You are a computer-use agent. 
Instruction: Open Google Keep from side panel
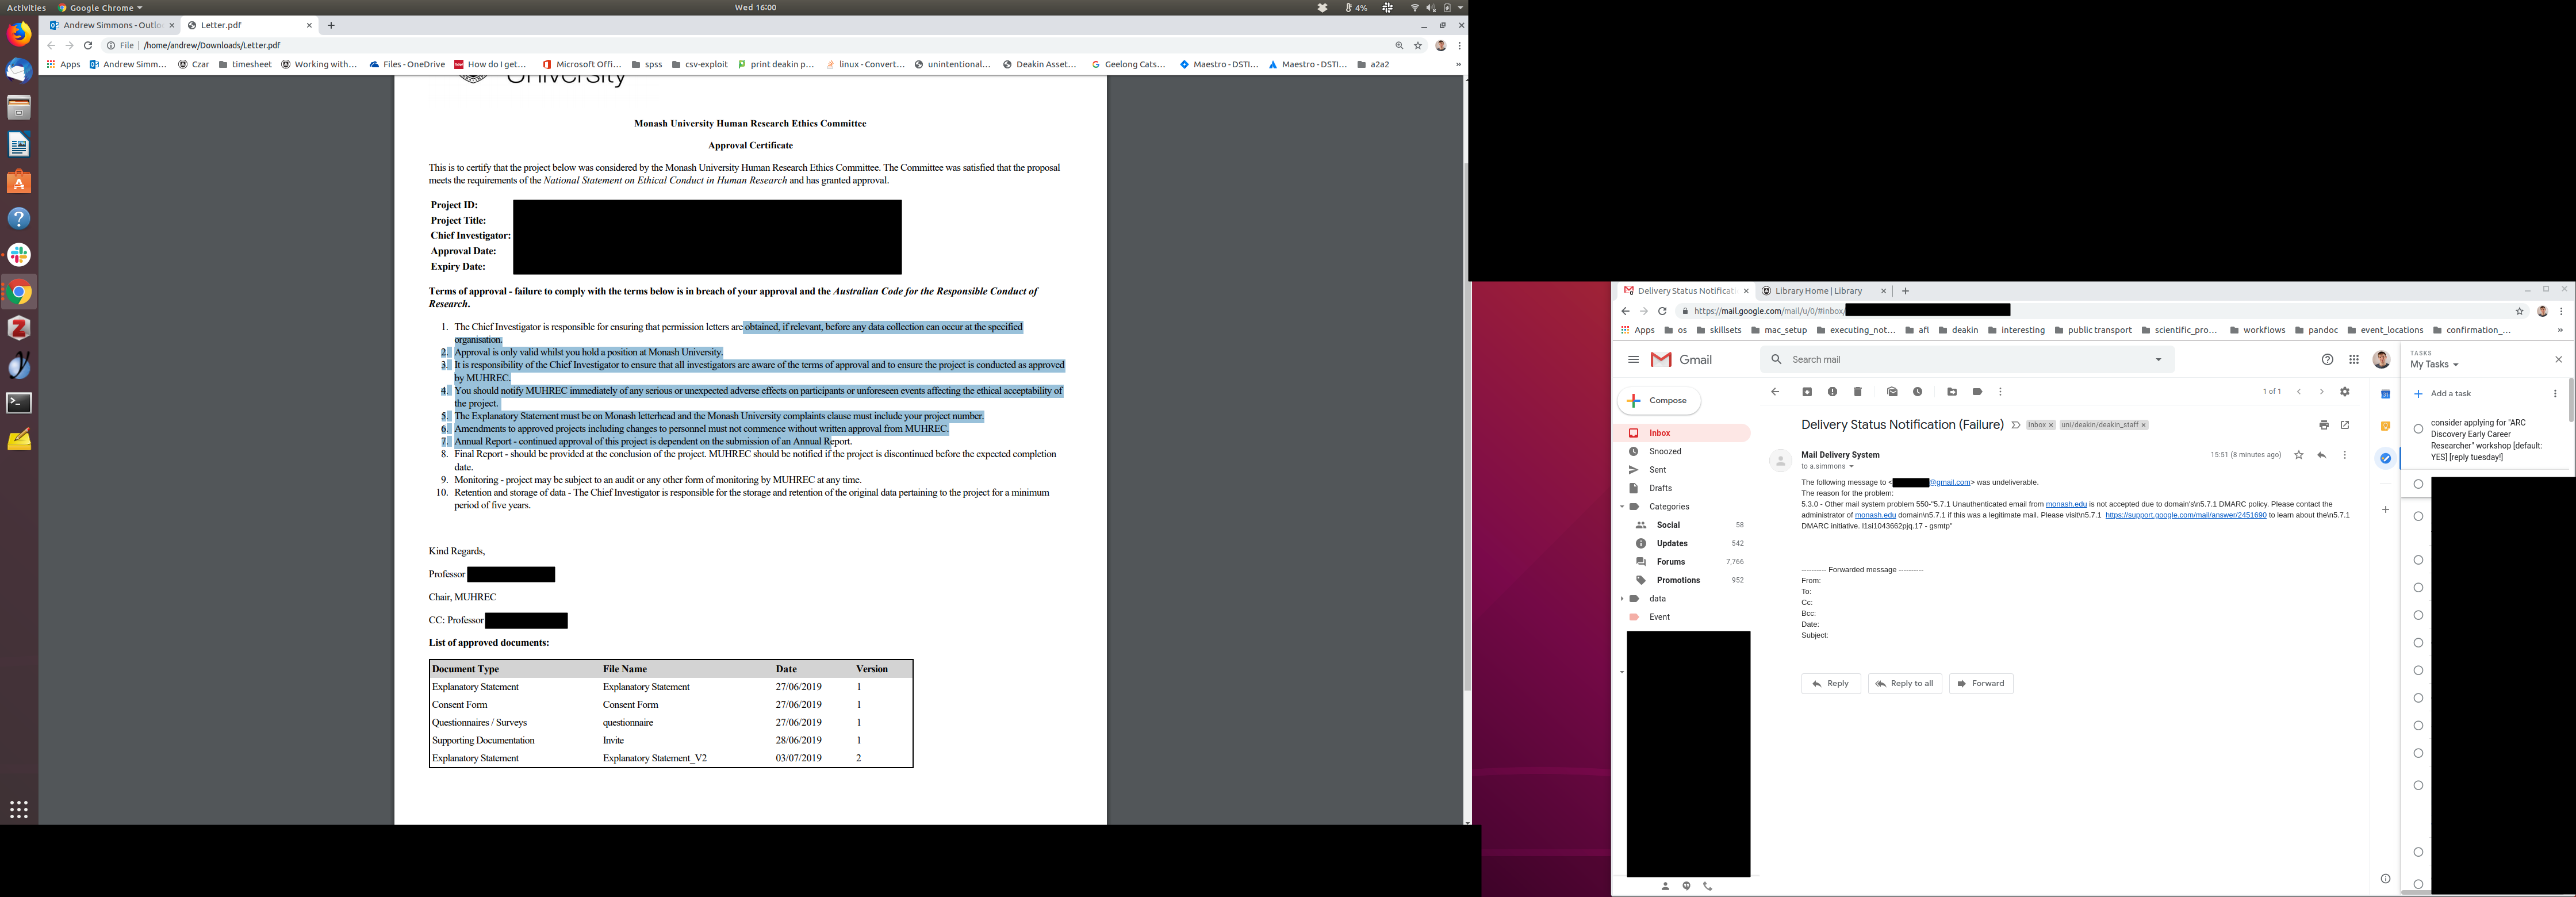(x=2385, y=426)
